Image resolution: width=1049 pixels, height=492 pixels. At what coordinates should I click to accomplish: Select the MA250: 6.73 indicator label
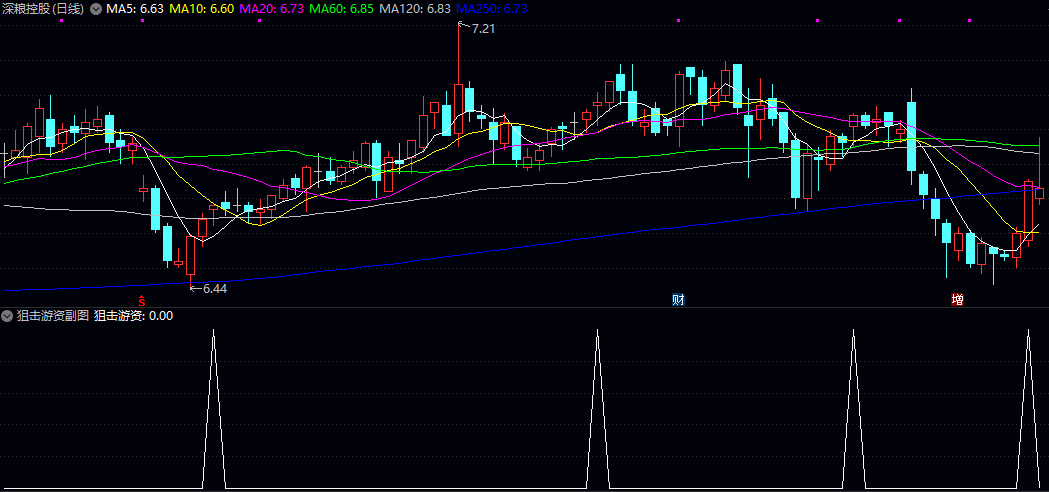[492, 9]
